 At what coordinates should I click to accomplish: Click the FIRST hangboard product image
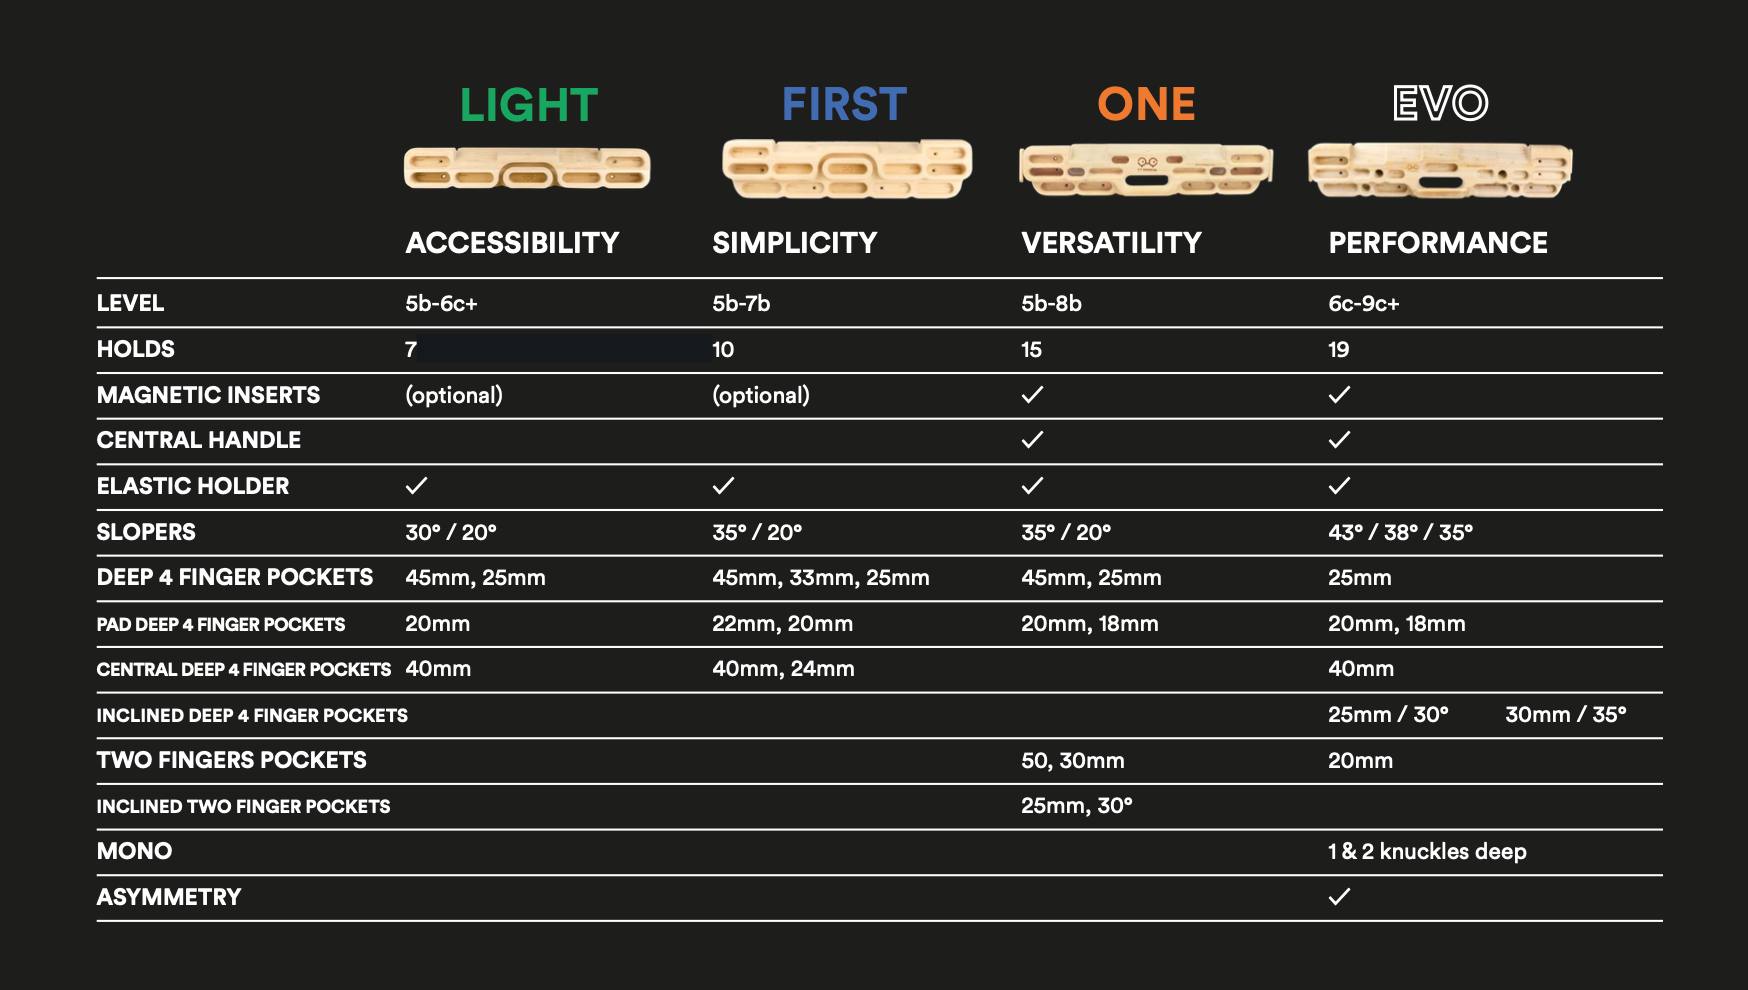(x=846, y=168)
